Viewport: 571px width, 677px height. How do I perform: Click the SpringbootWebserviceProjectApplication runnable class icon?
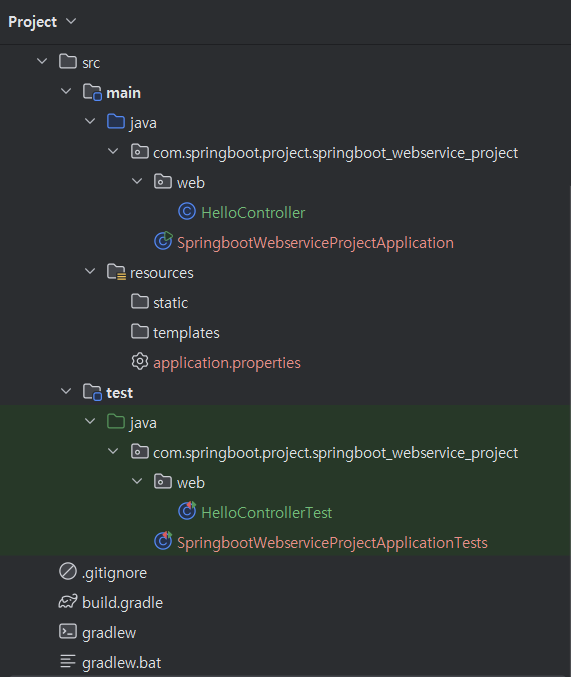(163, 241)
